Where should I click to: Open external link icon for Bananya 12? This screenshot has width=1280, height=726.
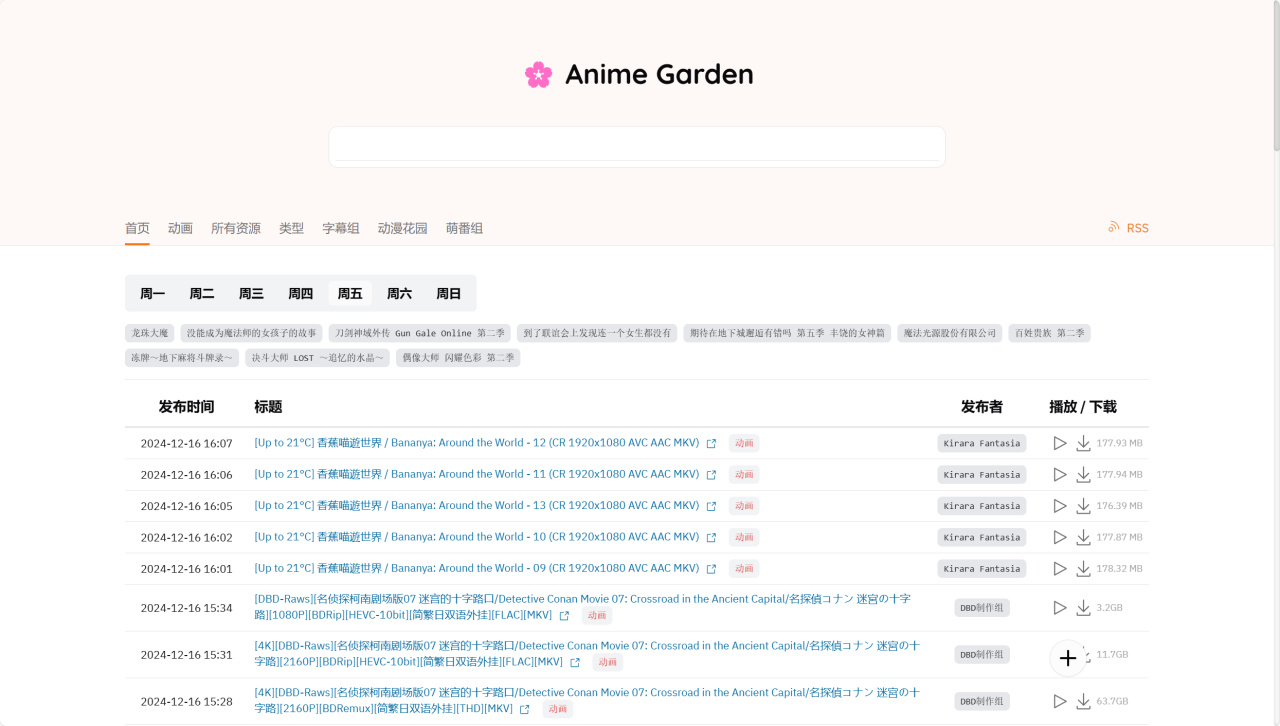click(x=711, y=444)
